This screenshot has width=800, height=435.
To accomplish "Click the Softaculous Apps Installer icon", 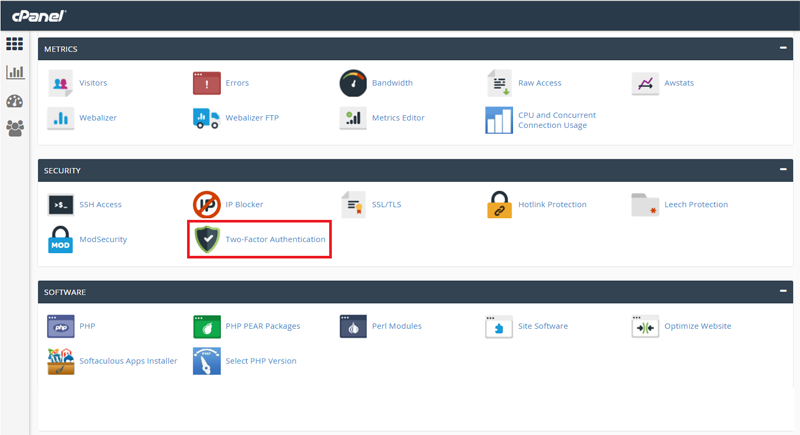I will 61,361.
